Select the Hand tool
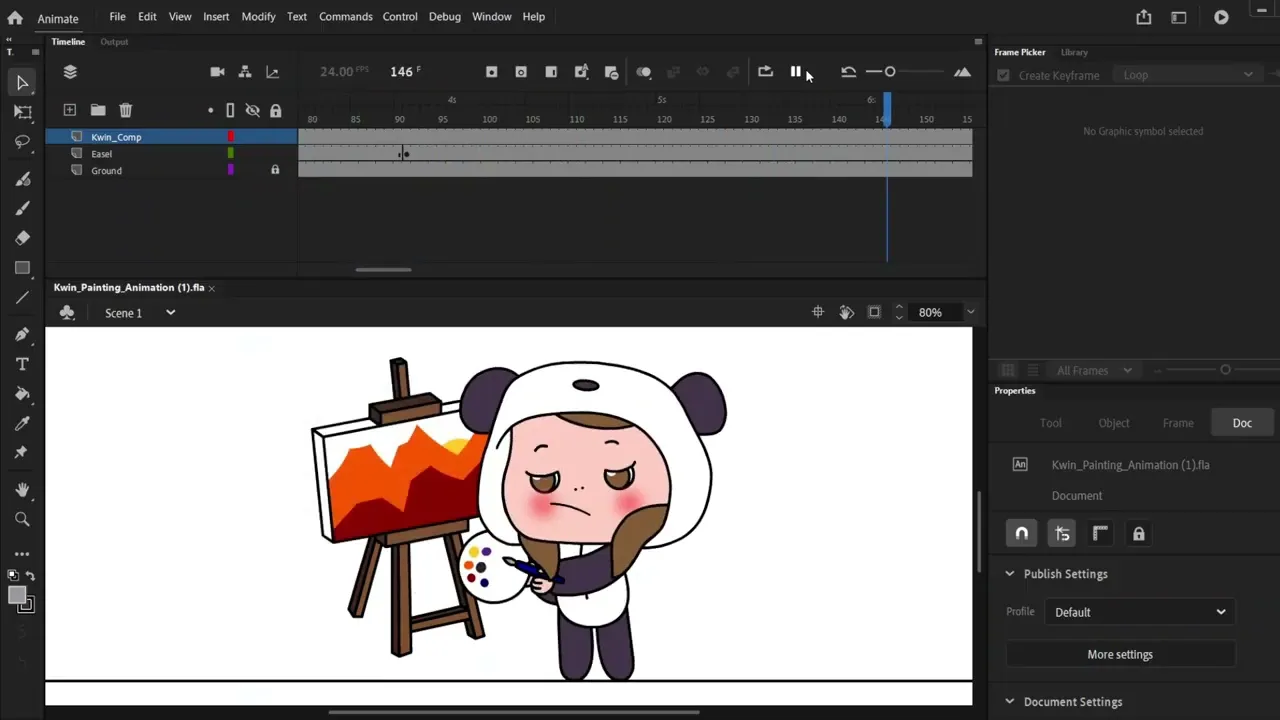Image resolution: width=1280 pixels, height=720 pixels. (x=22, y=490)
